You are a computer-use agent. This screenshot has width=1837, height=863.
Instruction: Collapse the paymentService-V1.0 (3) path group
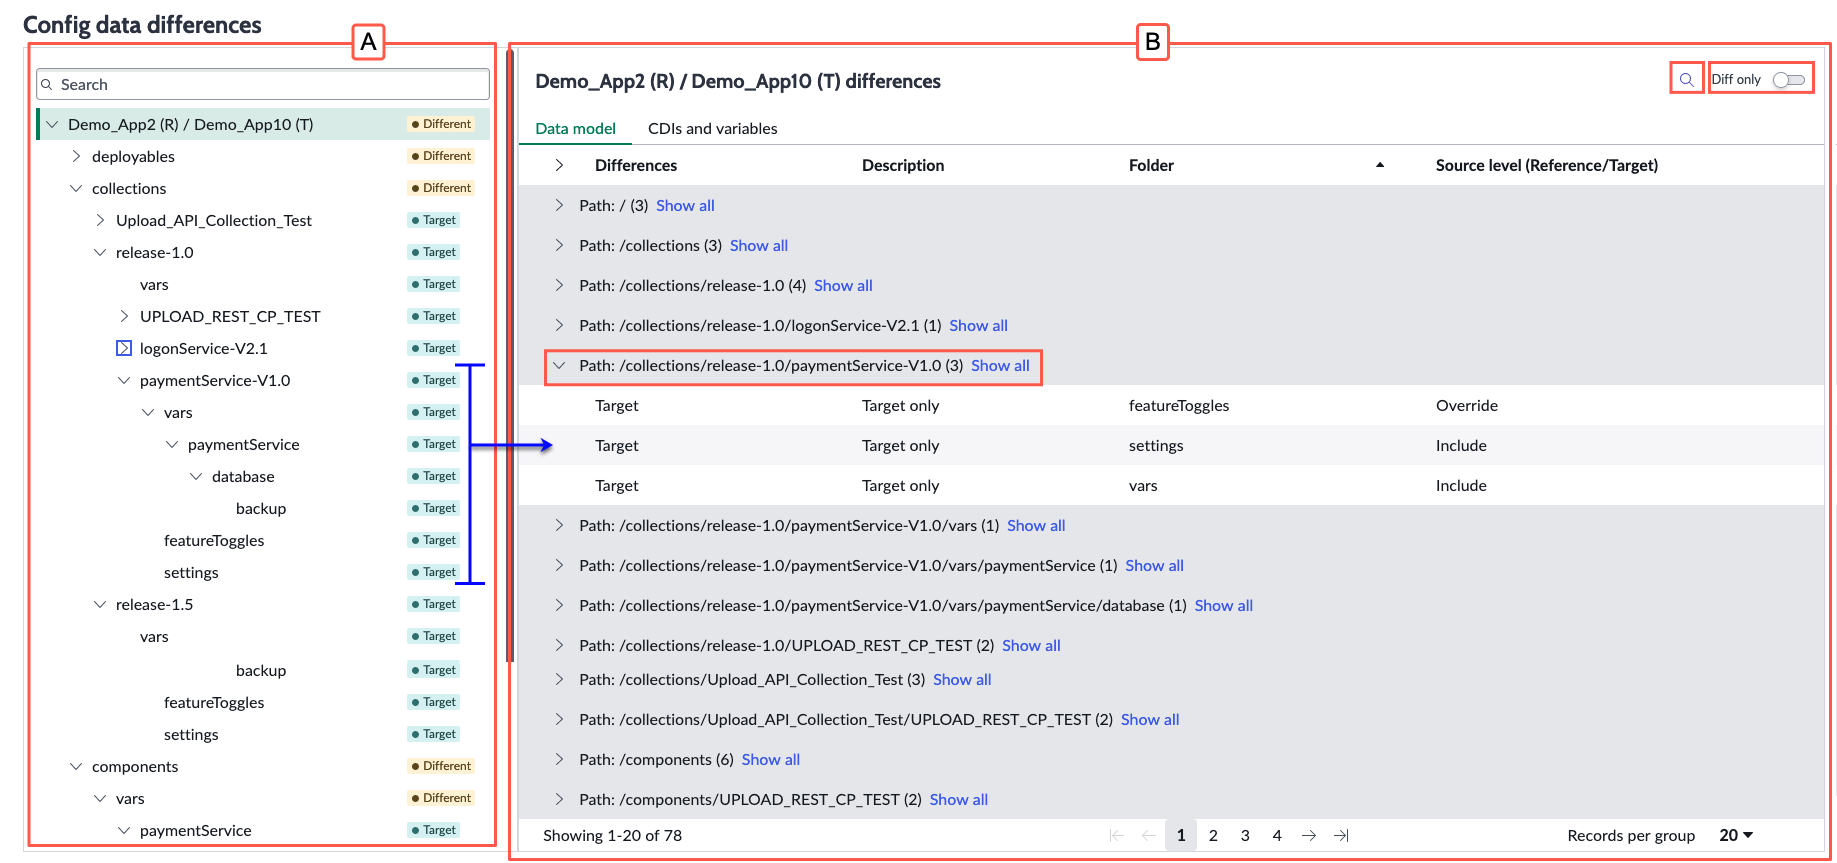coord(559,365)
